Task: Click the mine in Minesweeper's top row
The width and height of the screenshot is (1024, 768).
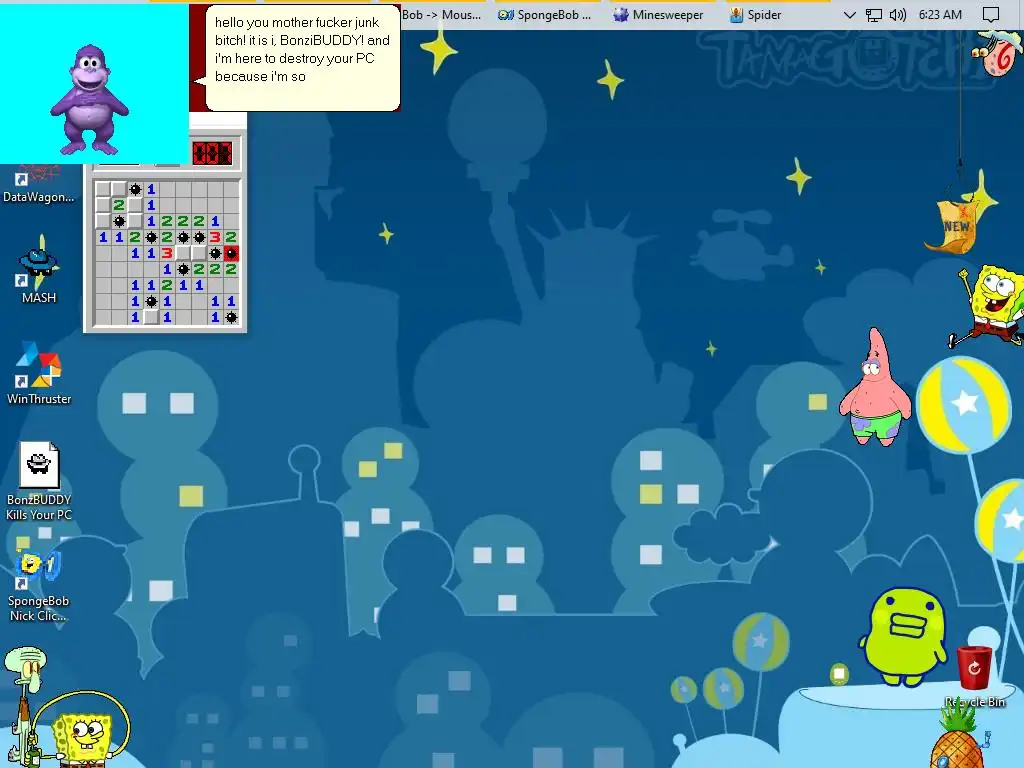Action: [x=135, y=189]
